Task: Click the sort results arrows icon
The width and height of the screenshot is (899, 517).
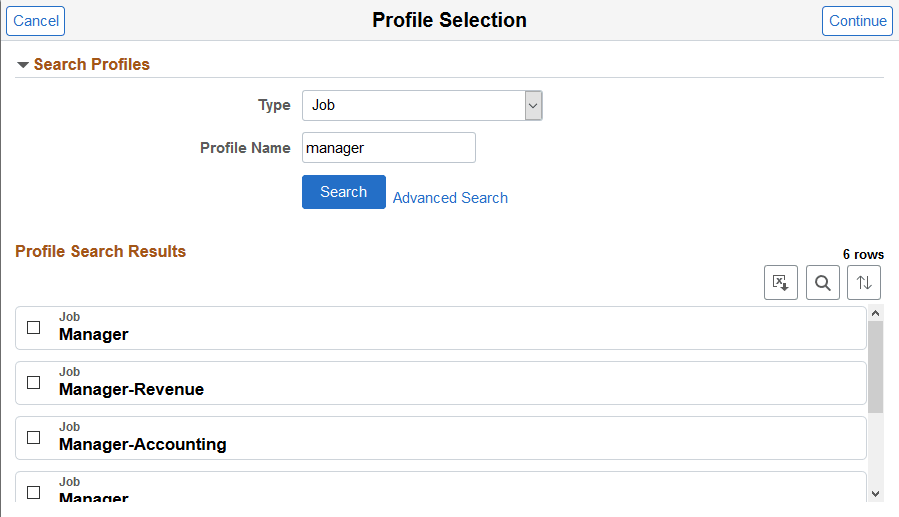Action: click(864, 282)
